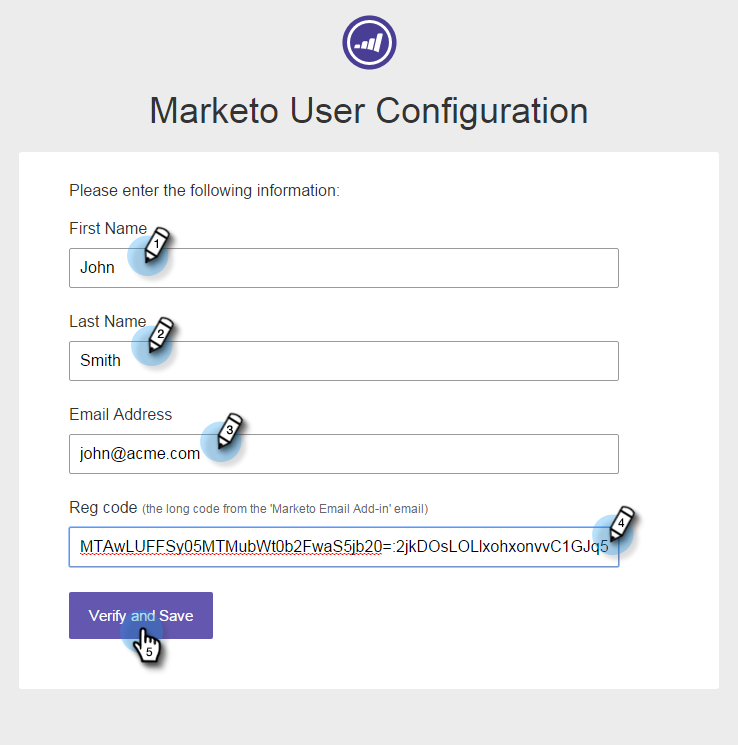
Task: Click the Reg code hint about add-in email
Action: 284,509
